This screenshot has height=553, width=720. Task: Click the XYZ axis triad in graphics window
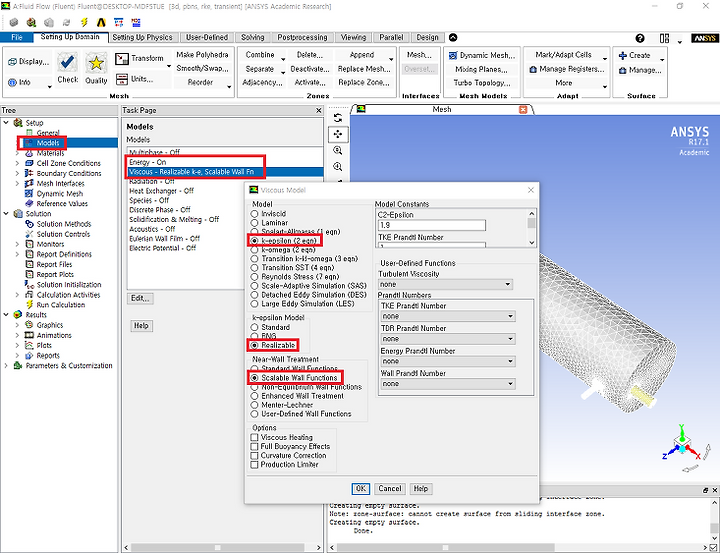pos(682,444)
